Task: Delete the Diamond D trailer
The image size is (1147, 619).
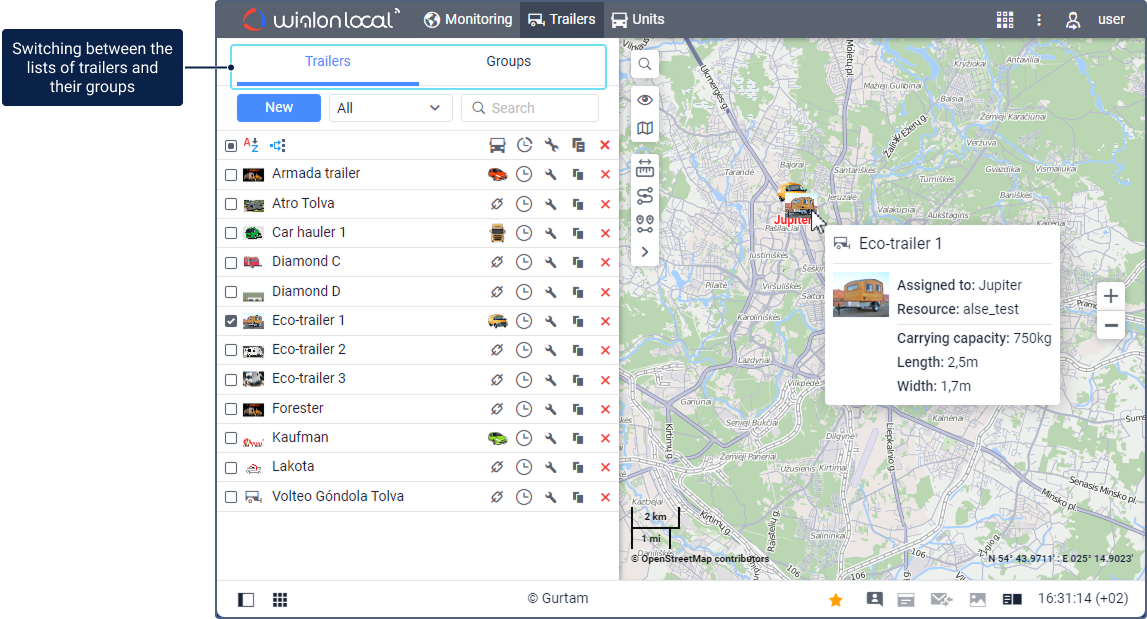Action: [605, 292]
